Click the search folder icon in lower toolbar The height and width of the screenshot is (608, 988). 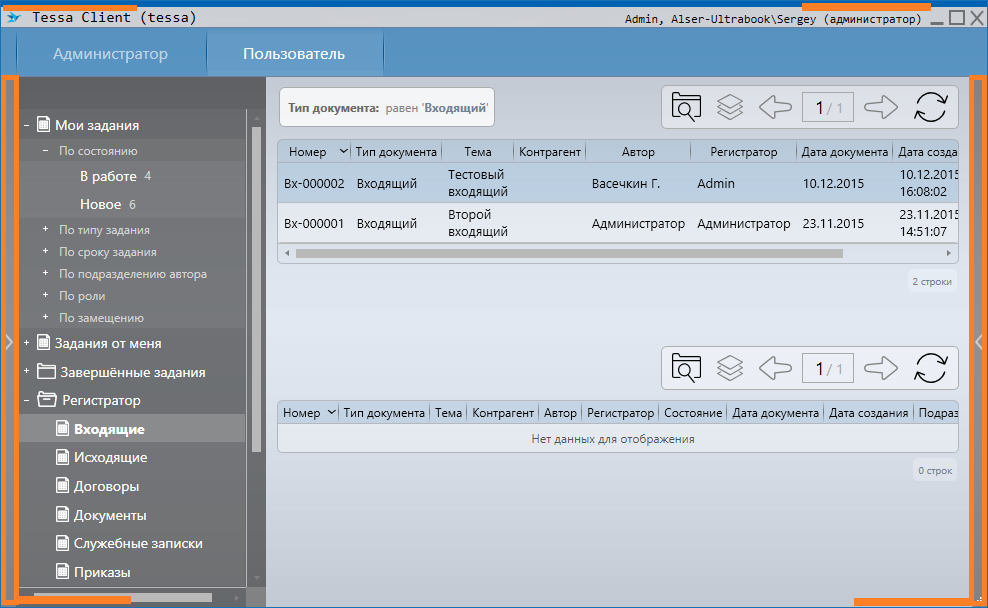686,368
